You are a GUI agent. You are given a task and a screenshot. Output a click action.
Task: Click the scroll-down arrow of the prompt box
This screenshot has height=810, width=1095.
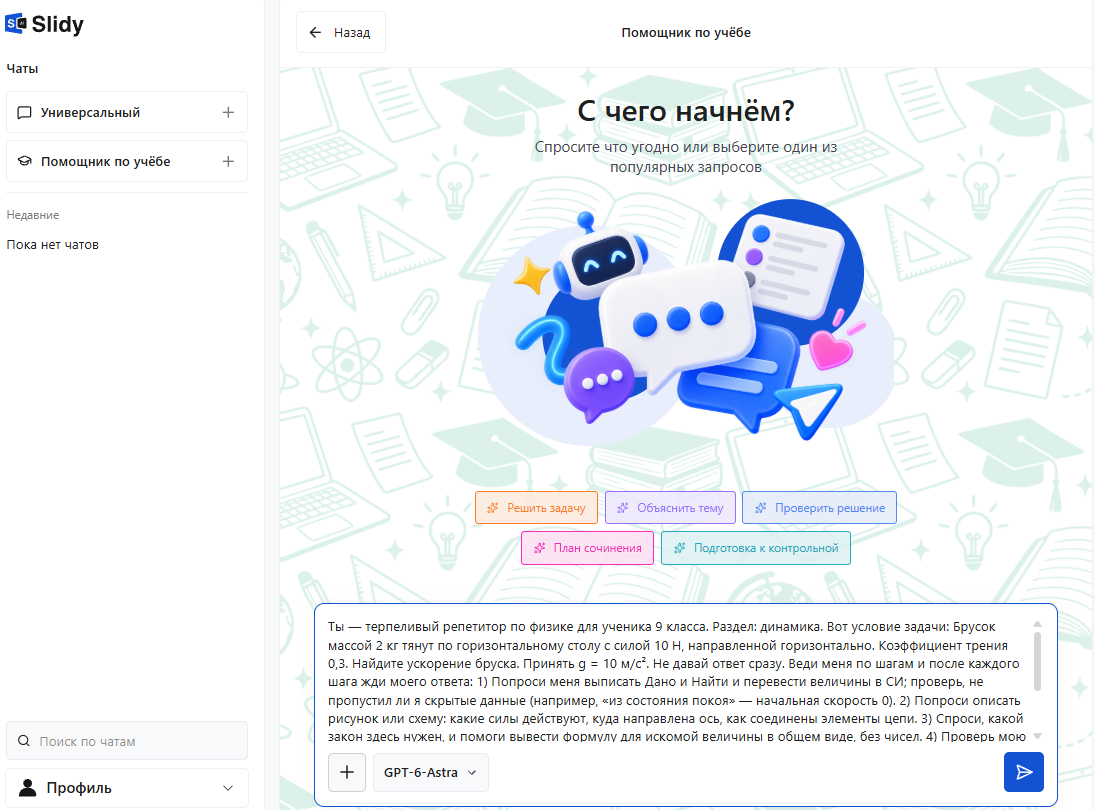[1037, 736]
